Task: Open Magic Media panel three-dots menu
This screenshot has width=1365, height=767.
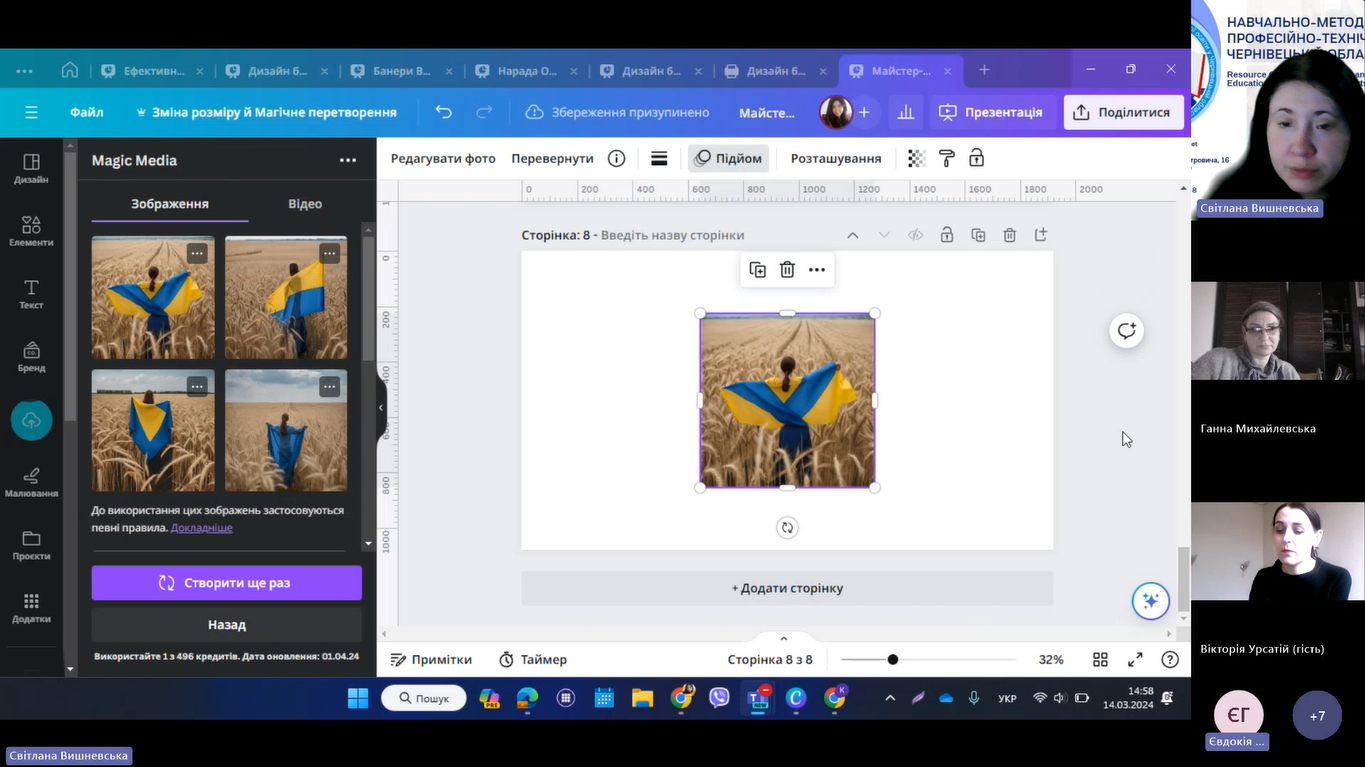Action: (347, 160)
